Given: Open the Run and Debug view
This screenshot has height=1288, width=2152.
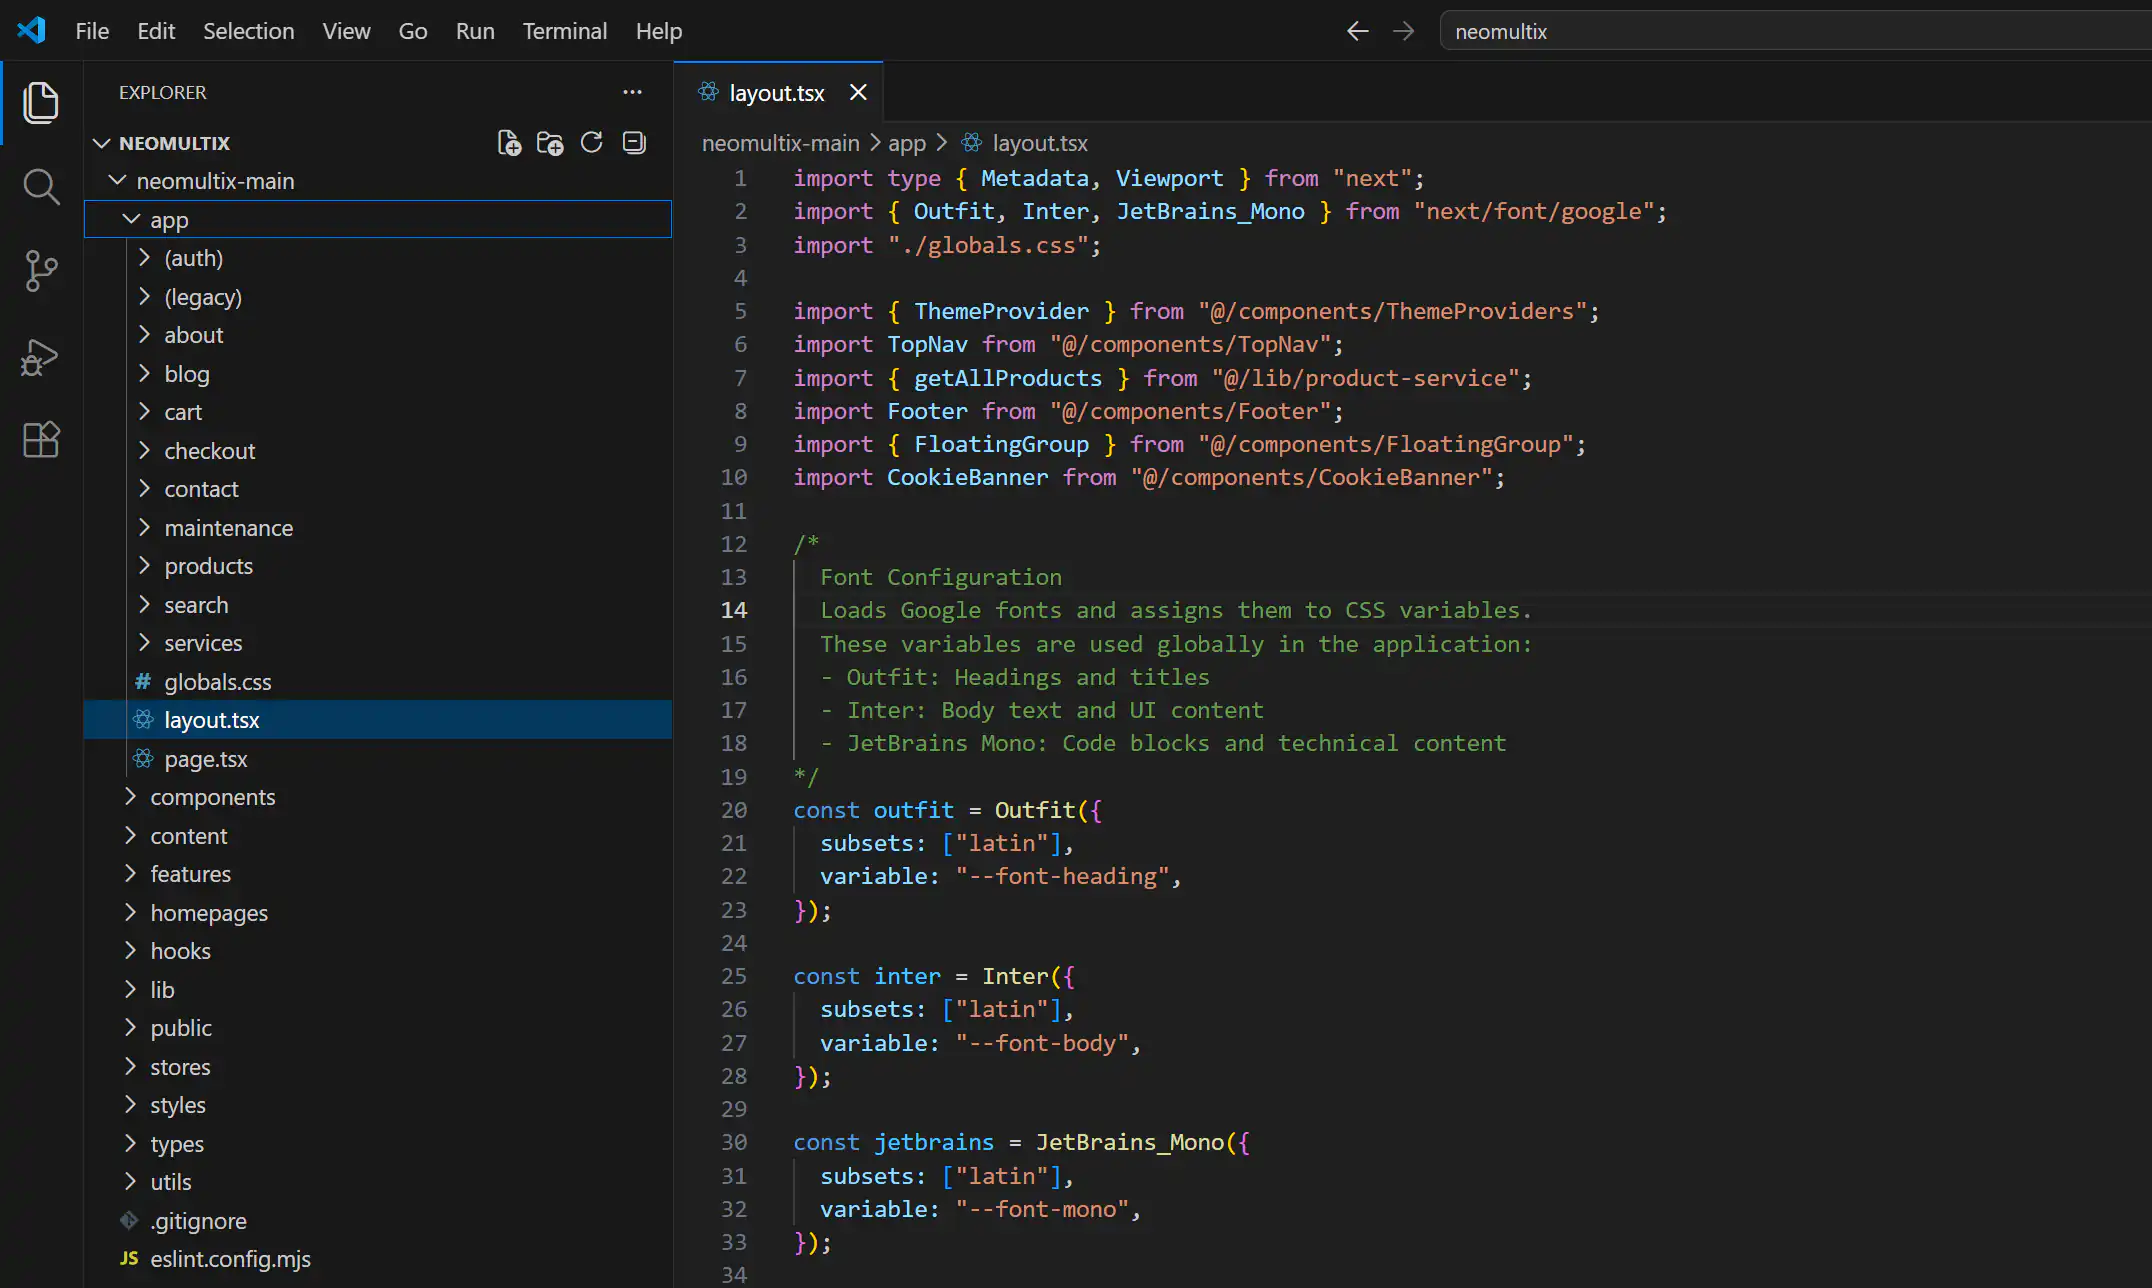Looking at the screenshot, I should coord(41,356).
